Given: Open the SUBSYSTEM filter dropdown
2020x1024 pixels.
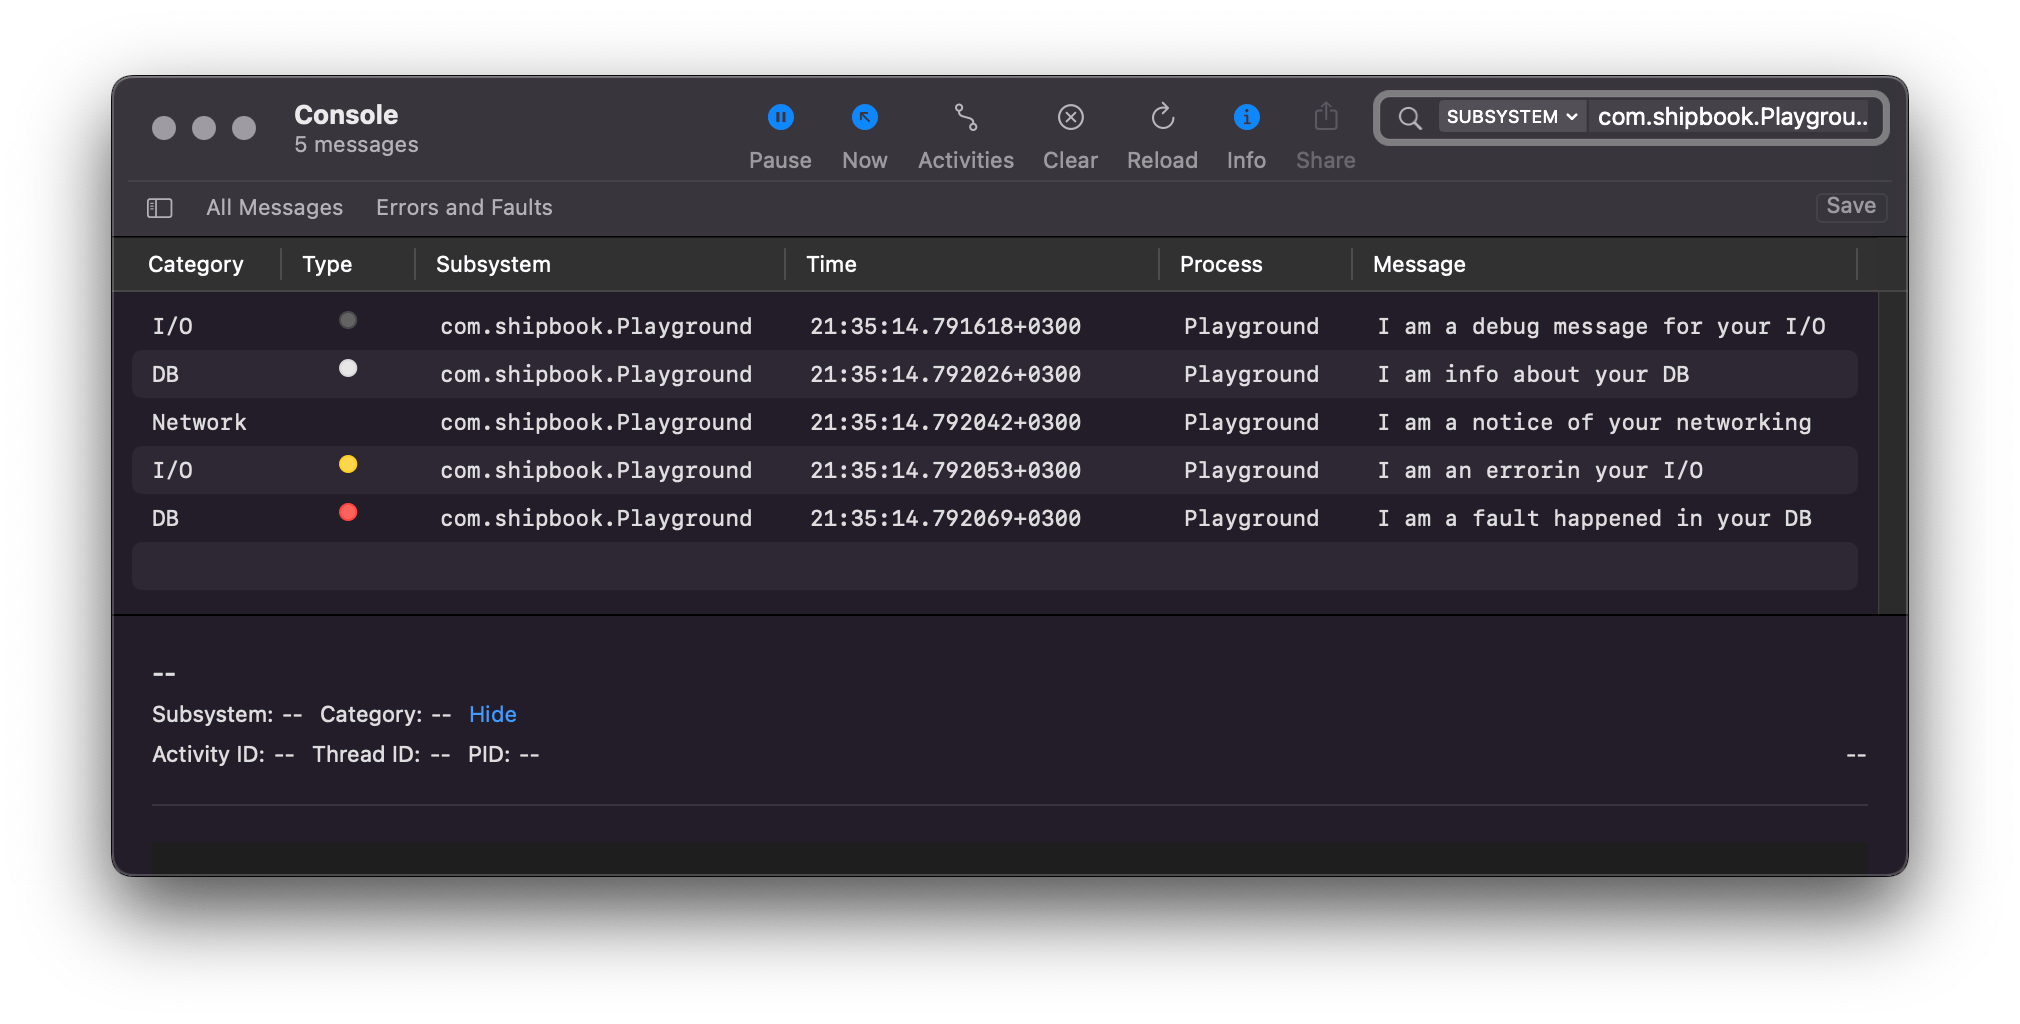Looking at the screenshot, I should 1510,116.
